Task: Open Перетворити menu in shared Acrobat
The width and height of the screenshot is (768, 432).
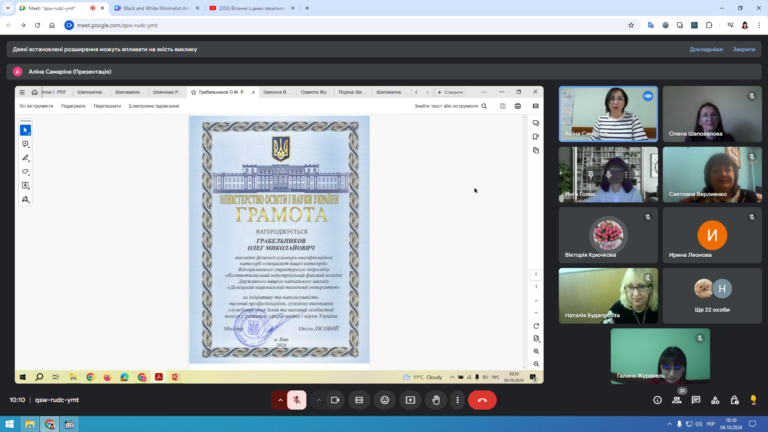Action: 107,106
